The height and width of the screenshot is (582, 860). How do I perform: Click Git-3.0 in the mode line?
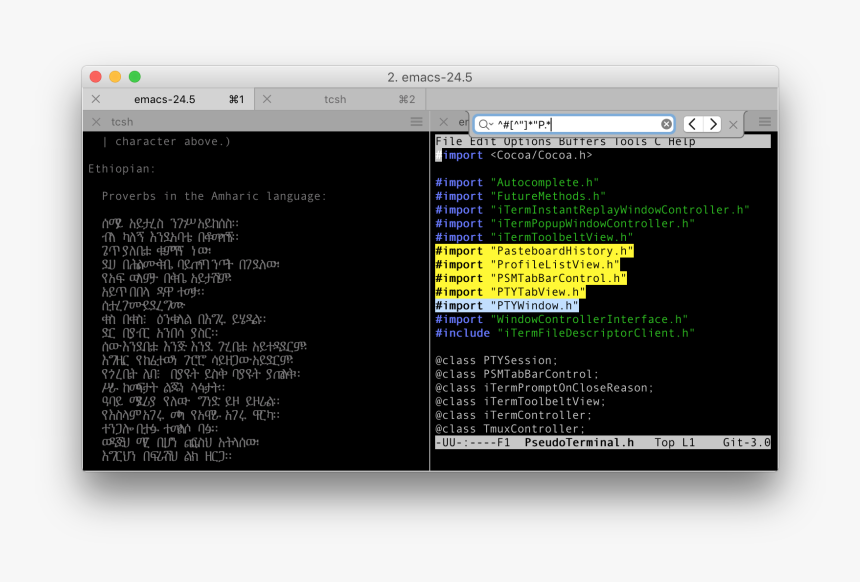(746, 443)
